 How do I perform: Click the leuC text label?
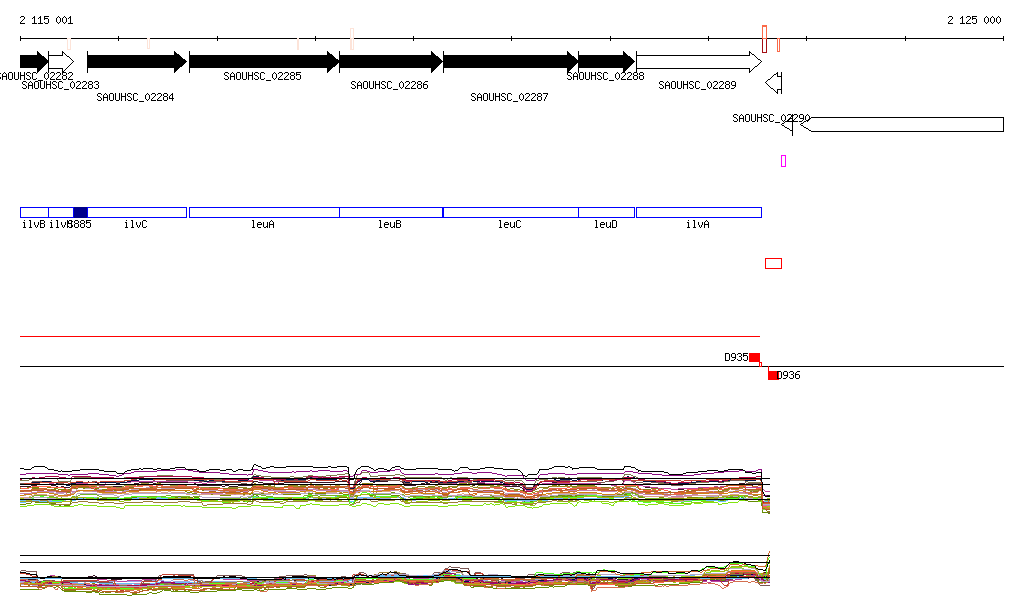click(x=509, y=225)
